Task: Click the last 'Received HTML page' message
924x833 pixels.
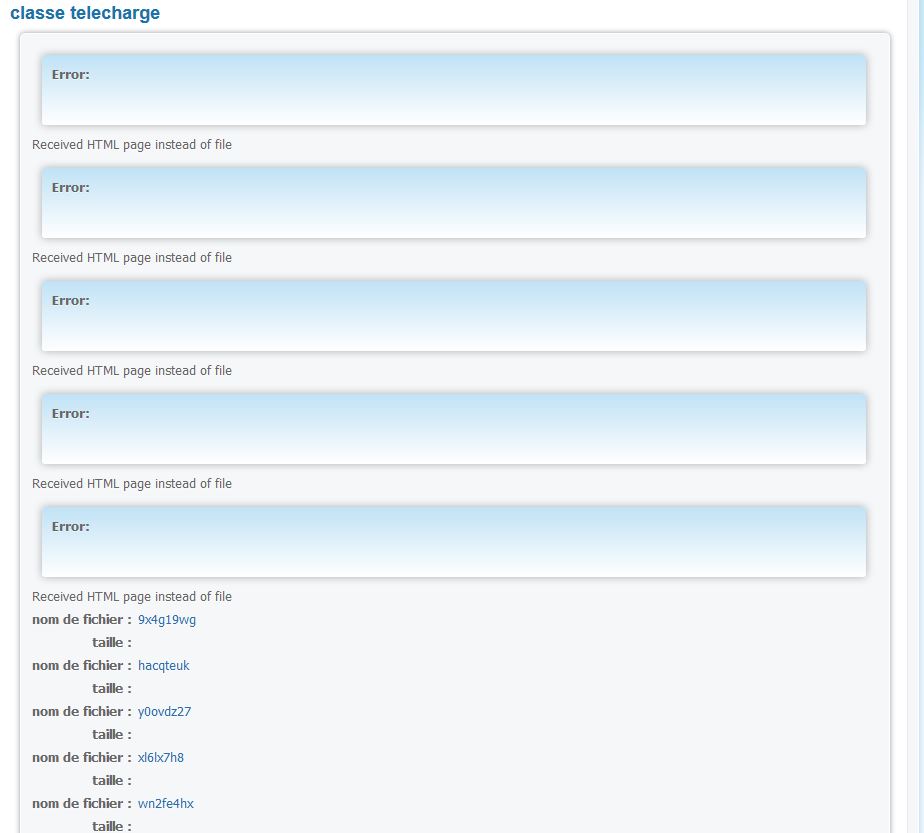Action: pyautogui.click(x=132, y=597)
